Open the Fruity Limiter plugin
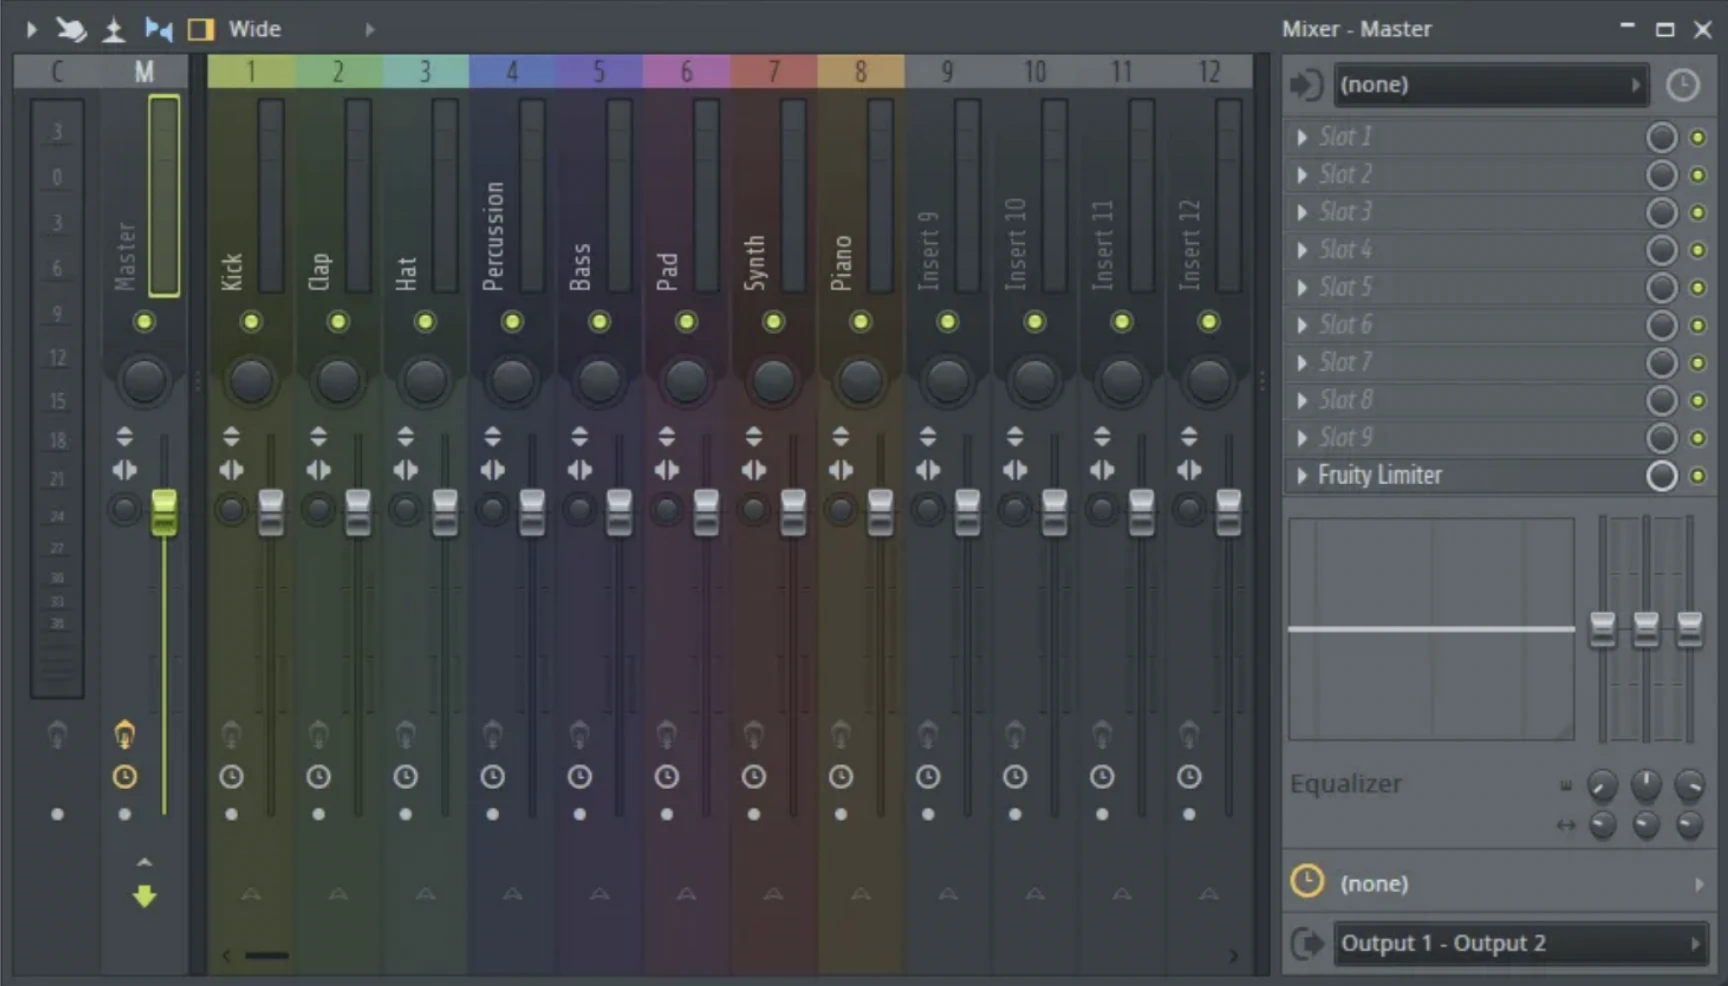 (x=1380, y=476)
